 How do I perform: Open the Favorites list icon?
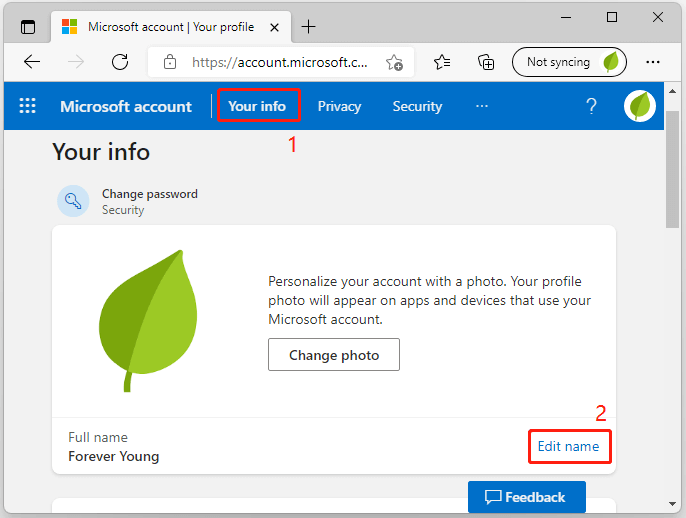tap(443, 62)
